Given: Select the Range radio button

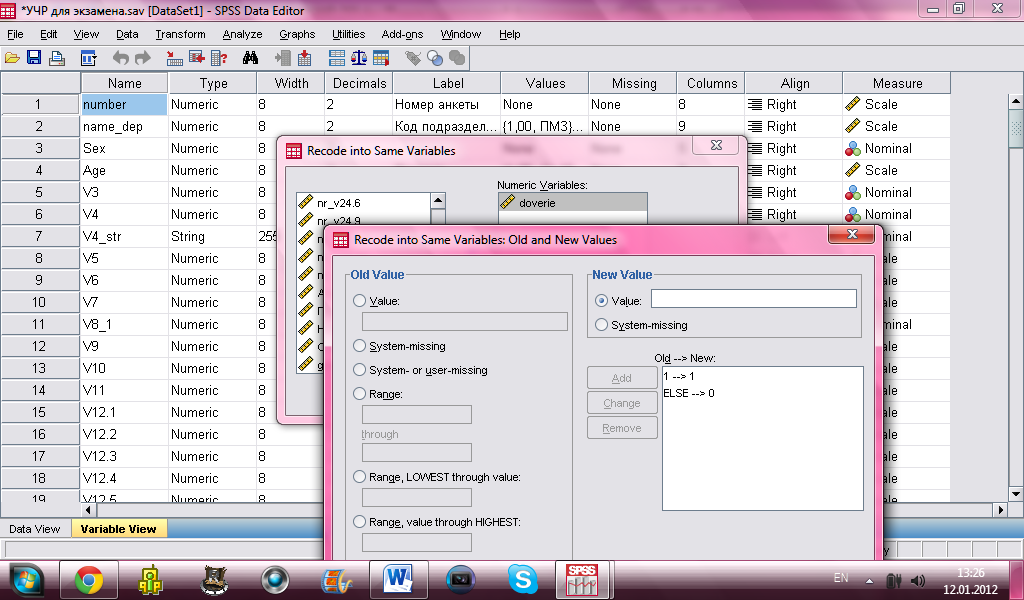Looking at the screenshot, I should coord(359,394).
